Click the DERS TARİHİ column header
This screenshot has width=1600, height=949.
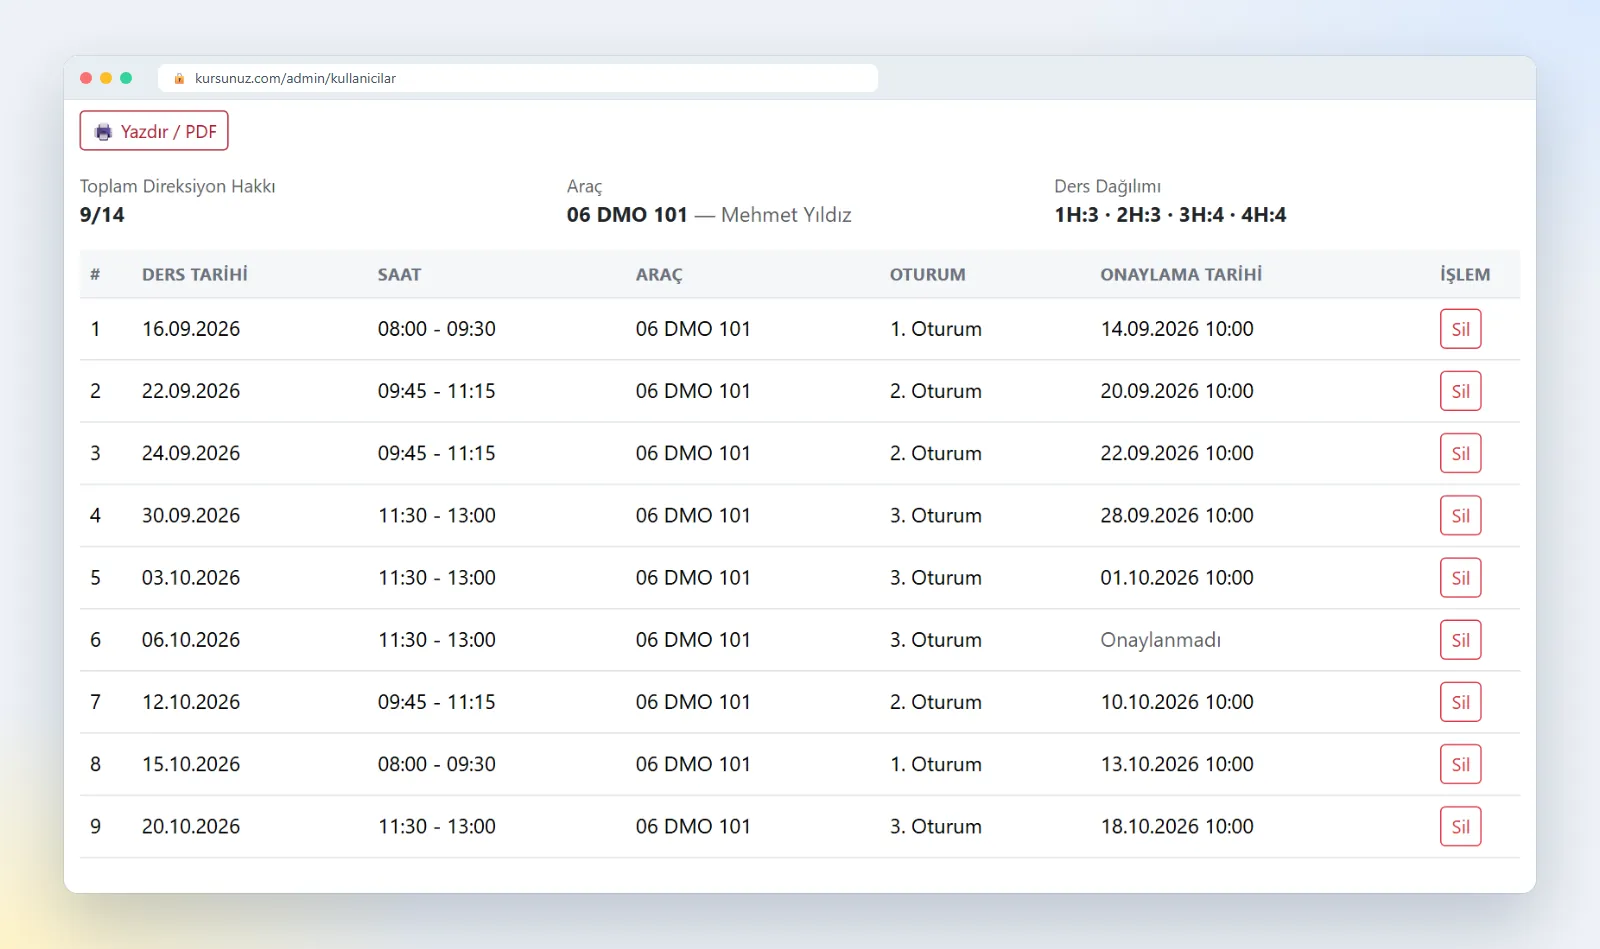coord(195,274)
